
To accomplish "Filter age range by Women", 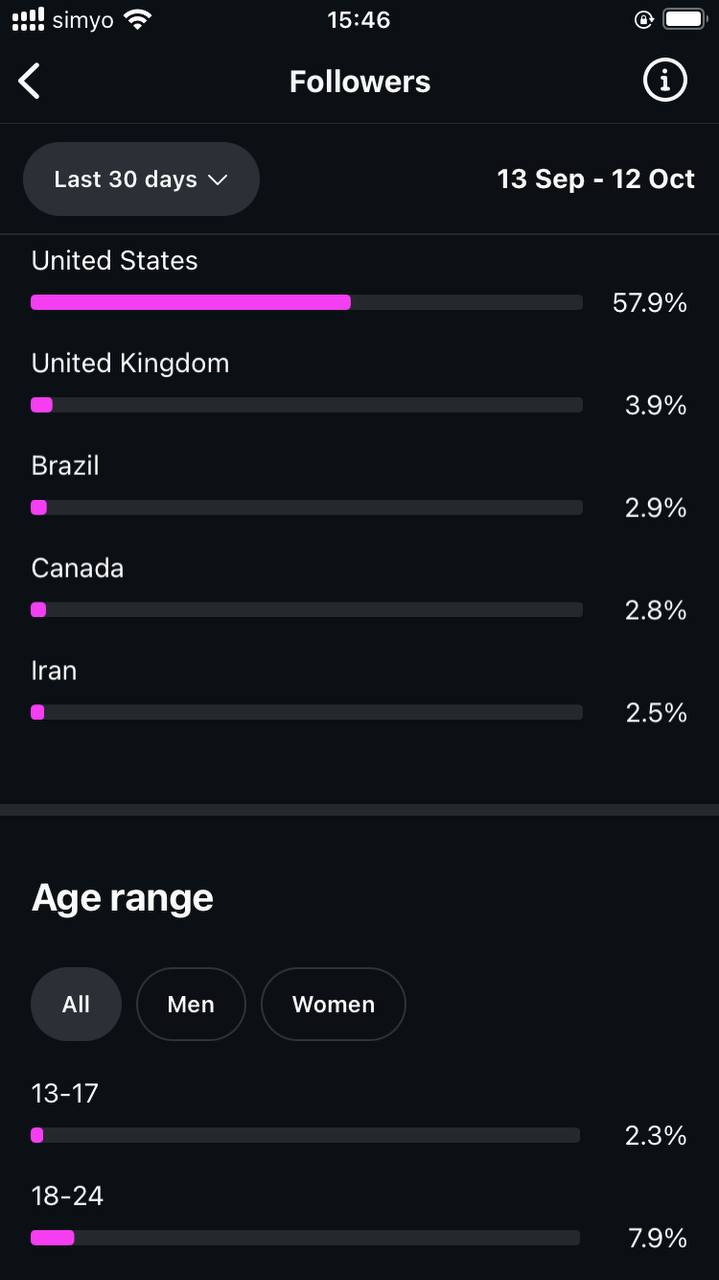I will [x=333, y=1004].
